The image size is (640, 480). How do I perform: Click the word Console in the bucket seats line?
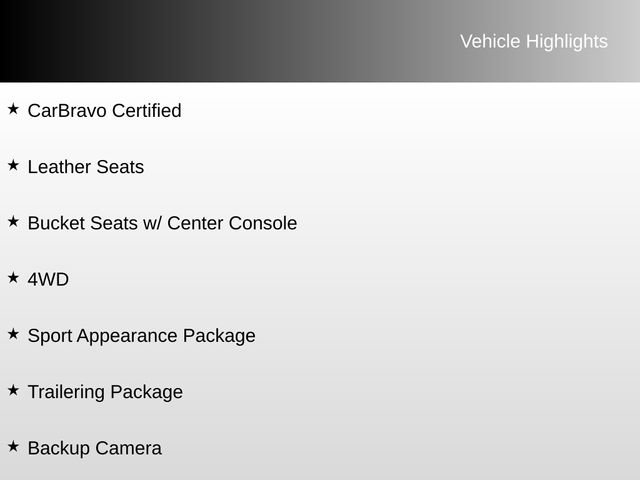click(263, 223)
